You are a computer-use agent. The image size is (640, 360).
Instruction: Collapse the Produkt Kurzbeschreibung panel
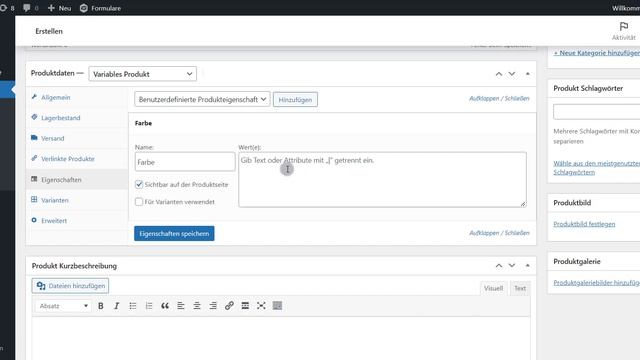point(527,266)
